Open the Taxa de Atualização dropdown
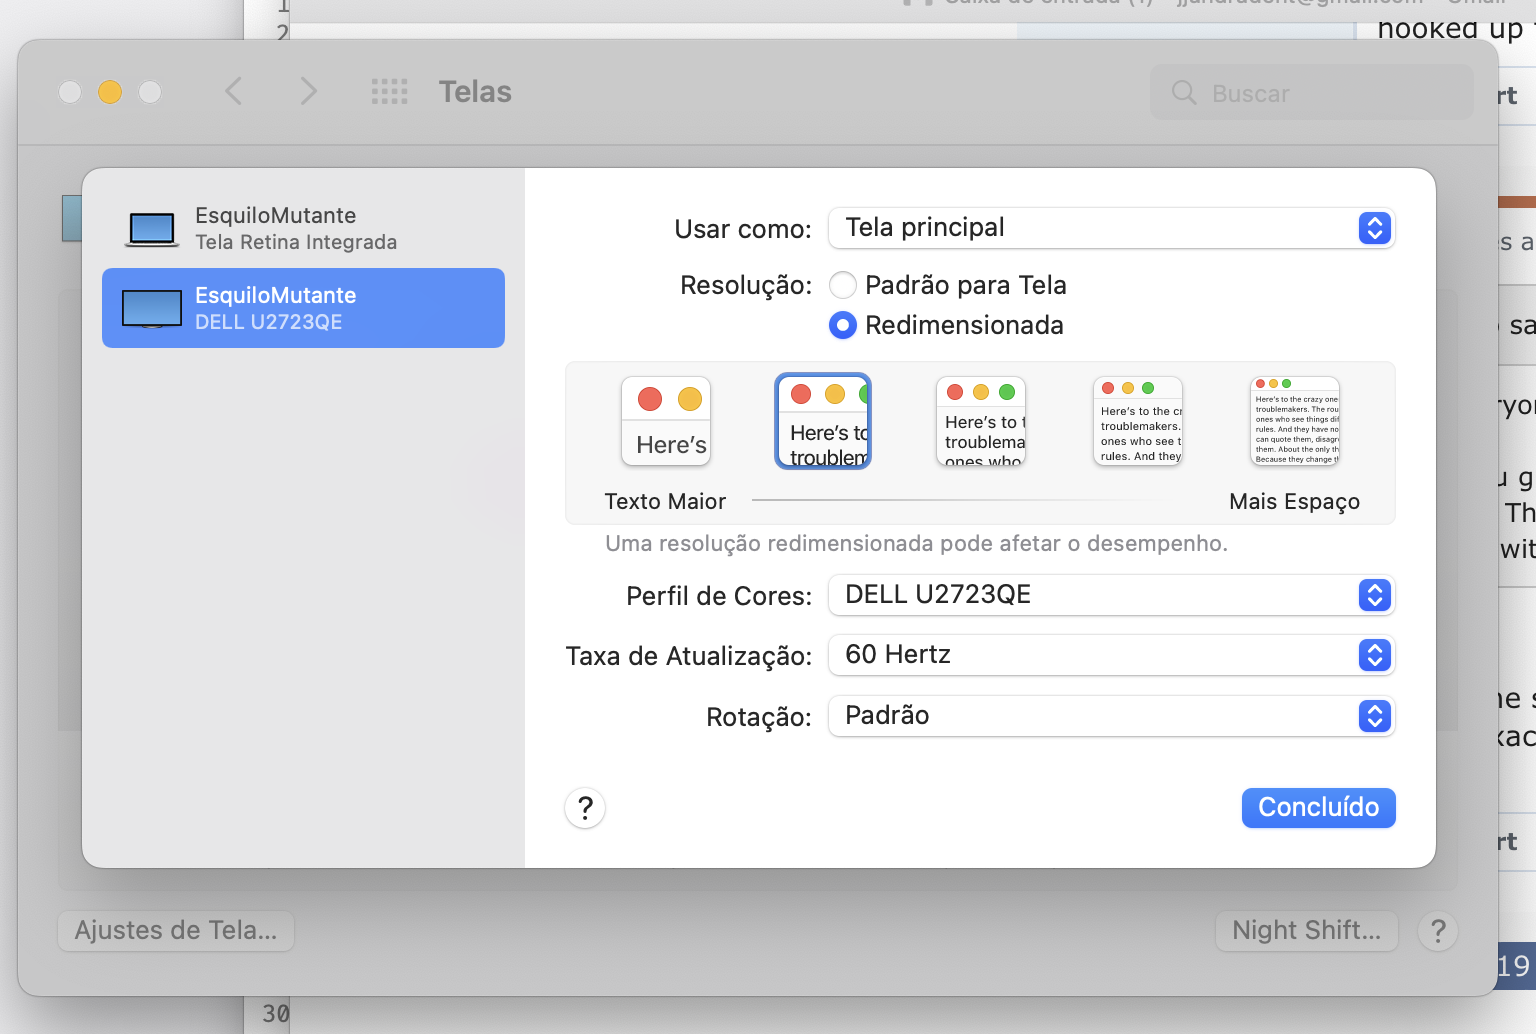This screenshot has height=1034, width=1536. pyautogui.click(x=1111, y=655)
